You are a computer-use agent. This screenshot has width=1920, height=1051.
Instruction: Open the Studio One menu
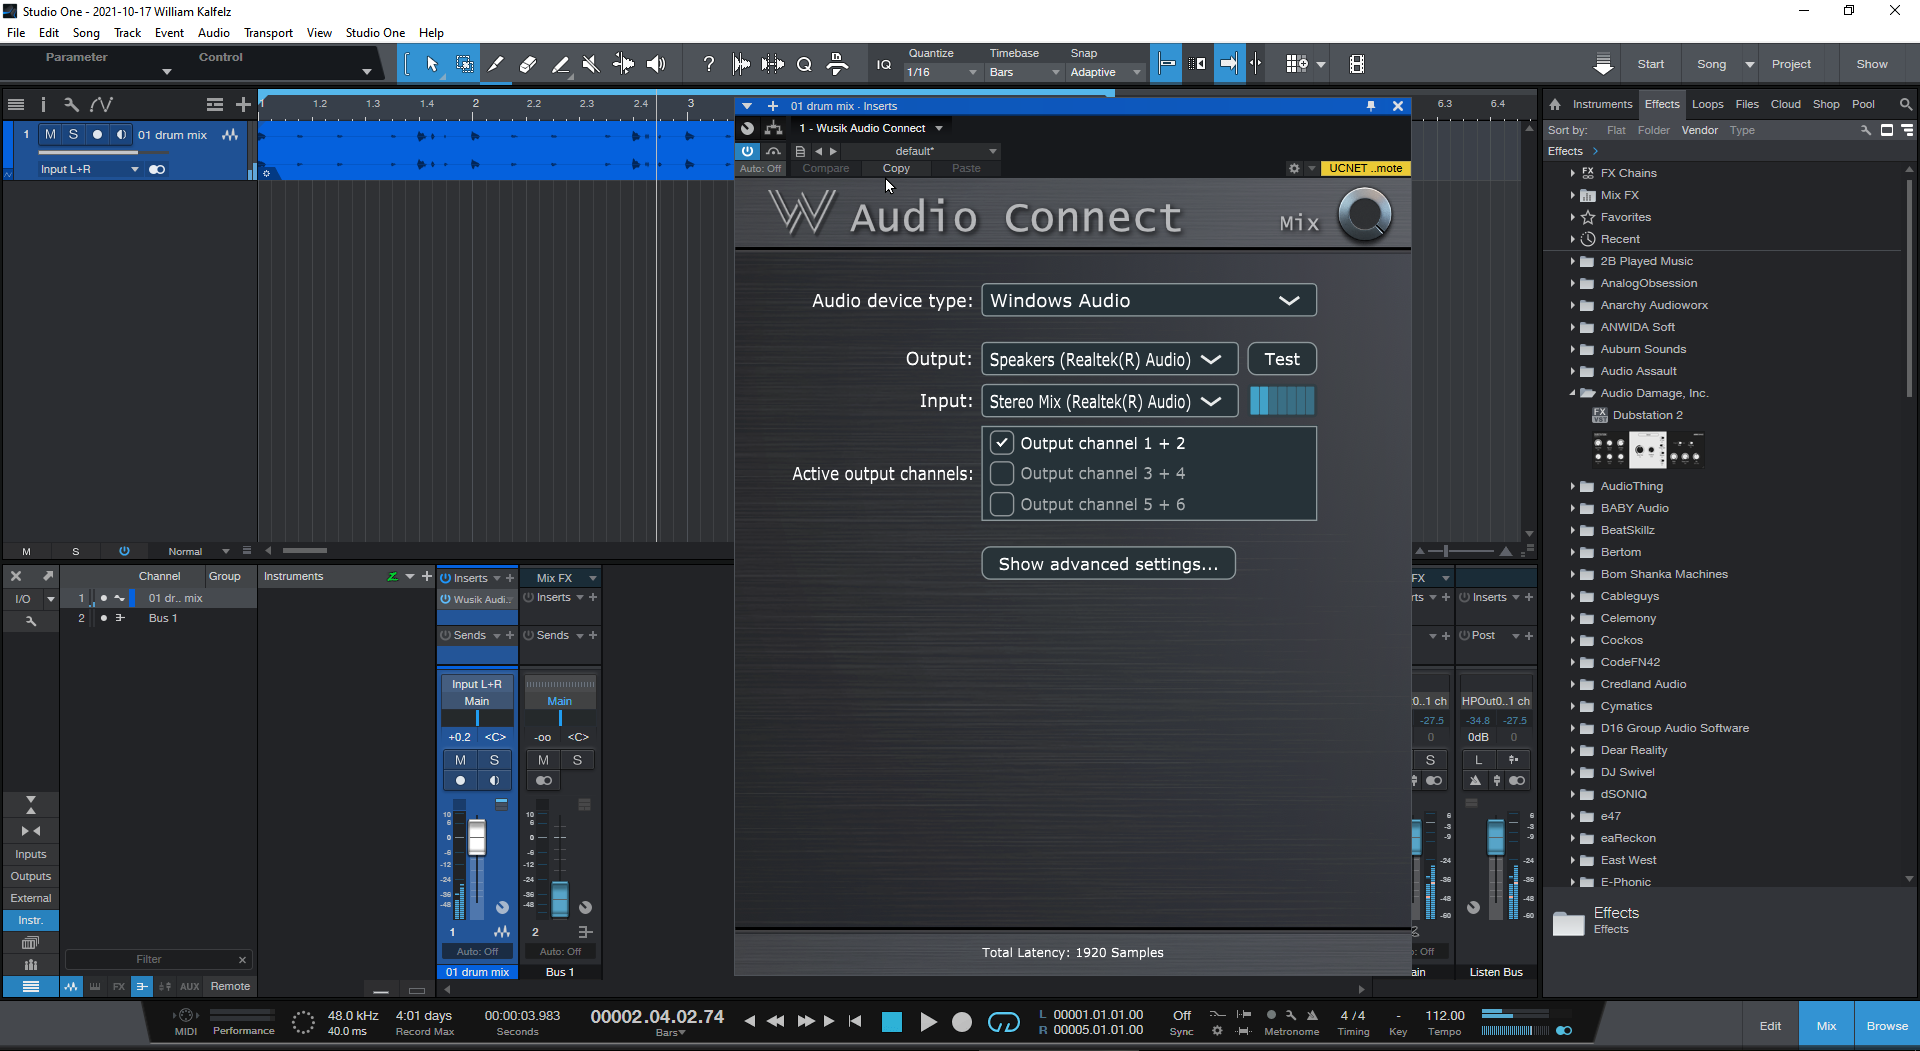pos(375,33)
